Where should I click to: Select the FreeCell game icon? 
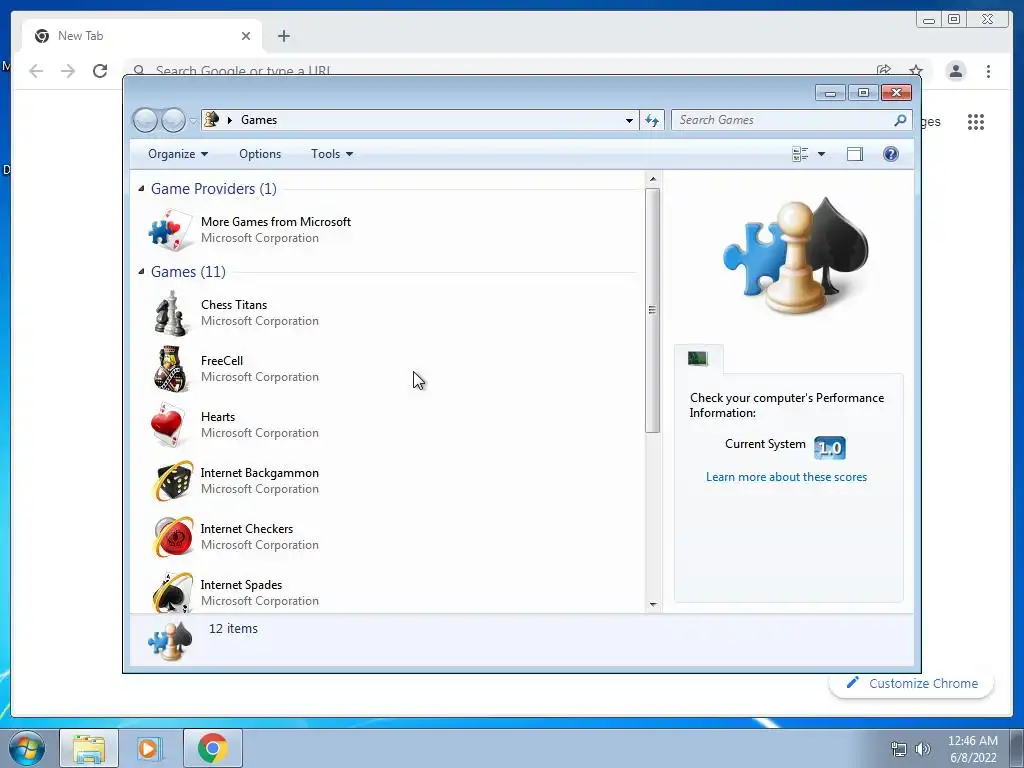[x=171, y=369]
